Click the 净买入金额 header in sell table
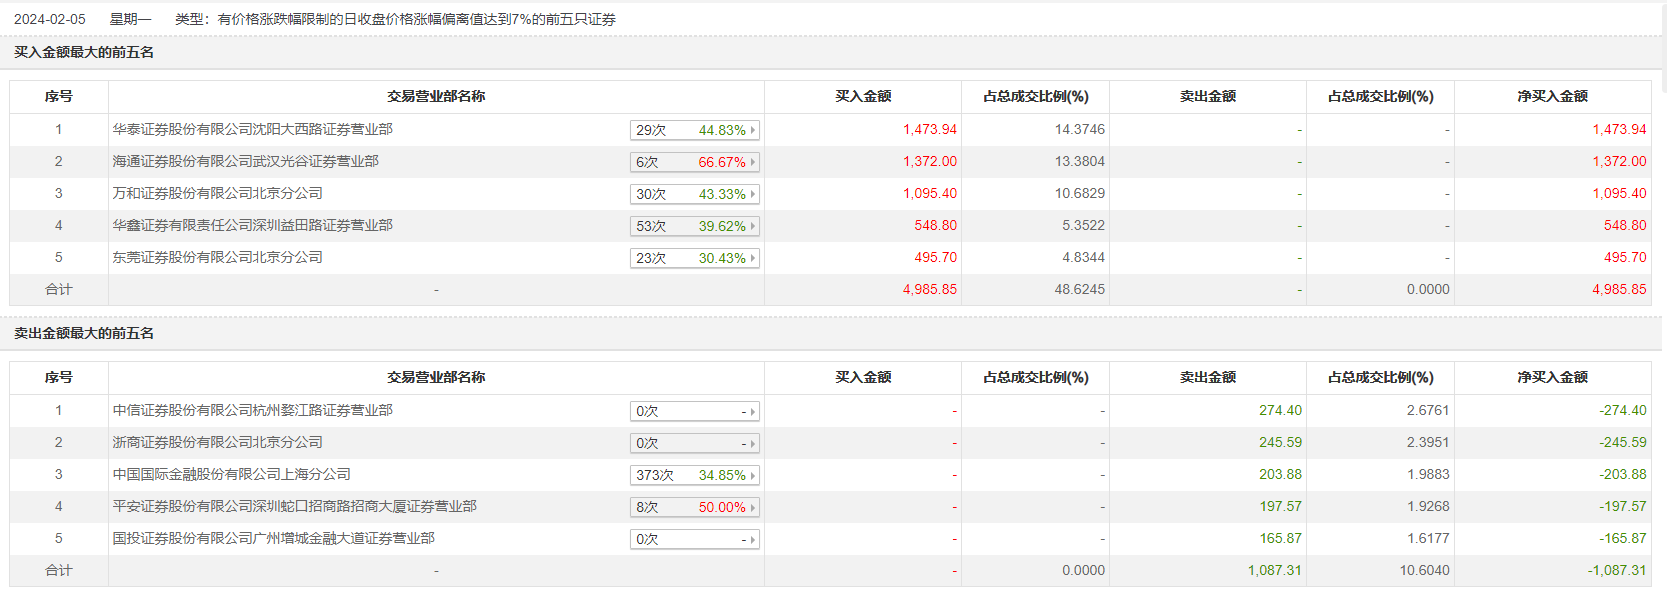 1551,378
